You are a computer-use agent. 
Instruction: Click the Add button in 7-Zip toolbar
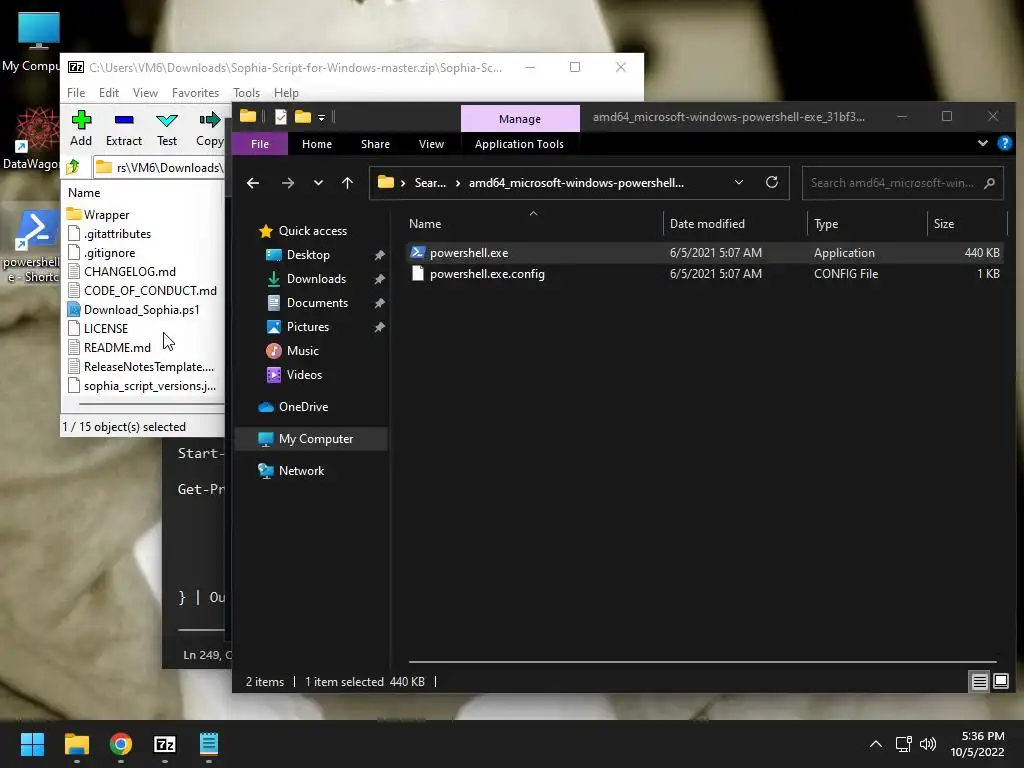81,129
